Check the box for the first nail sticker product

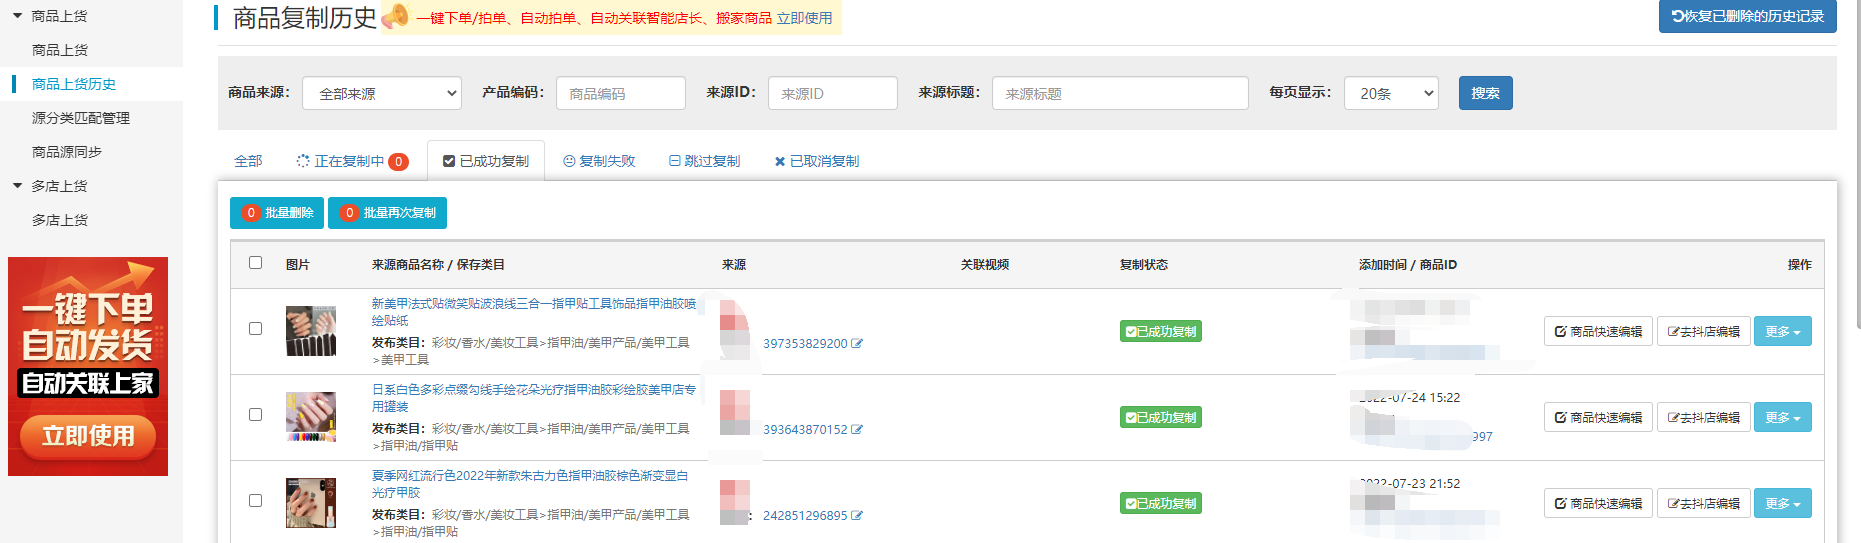[255, 329]
